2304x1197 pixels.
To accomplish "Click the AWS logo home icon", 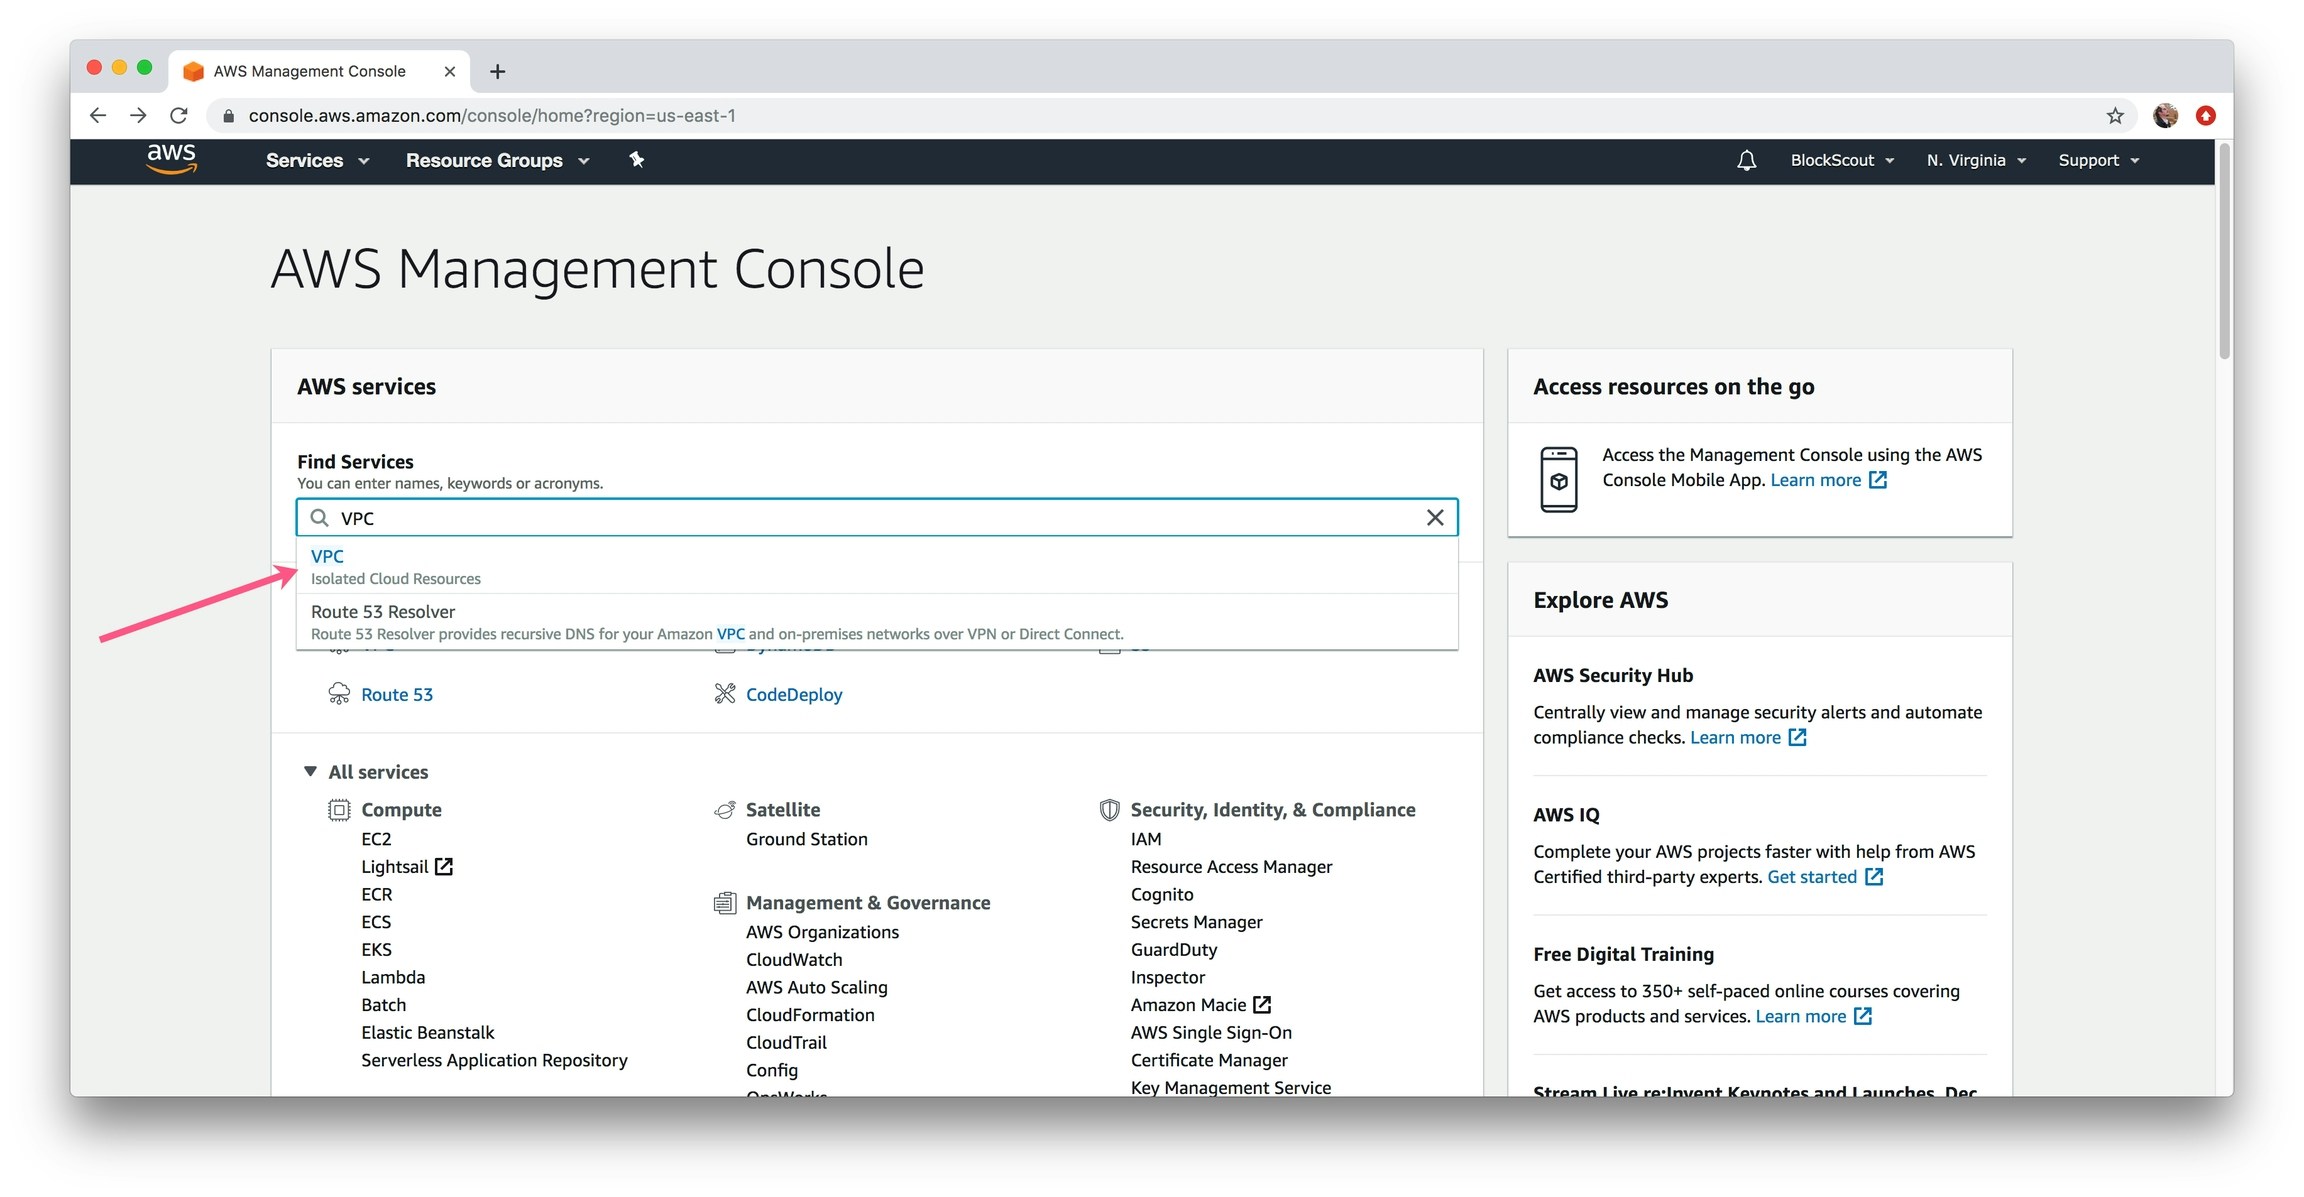I will [171, 159].
